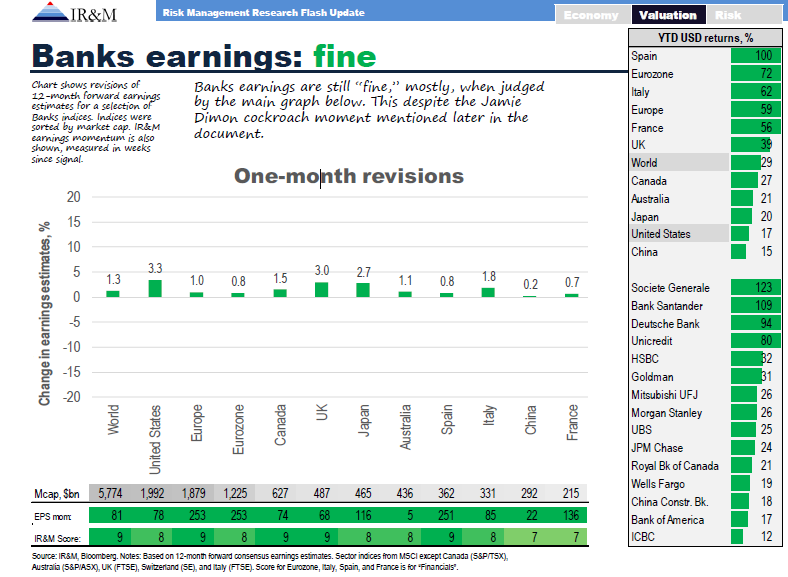The height and width of the screenshot is (577, 788).
Task: Click the Deutsche Bank row
Action: pos(705,324)
